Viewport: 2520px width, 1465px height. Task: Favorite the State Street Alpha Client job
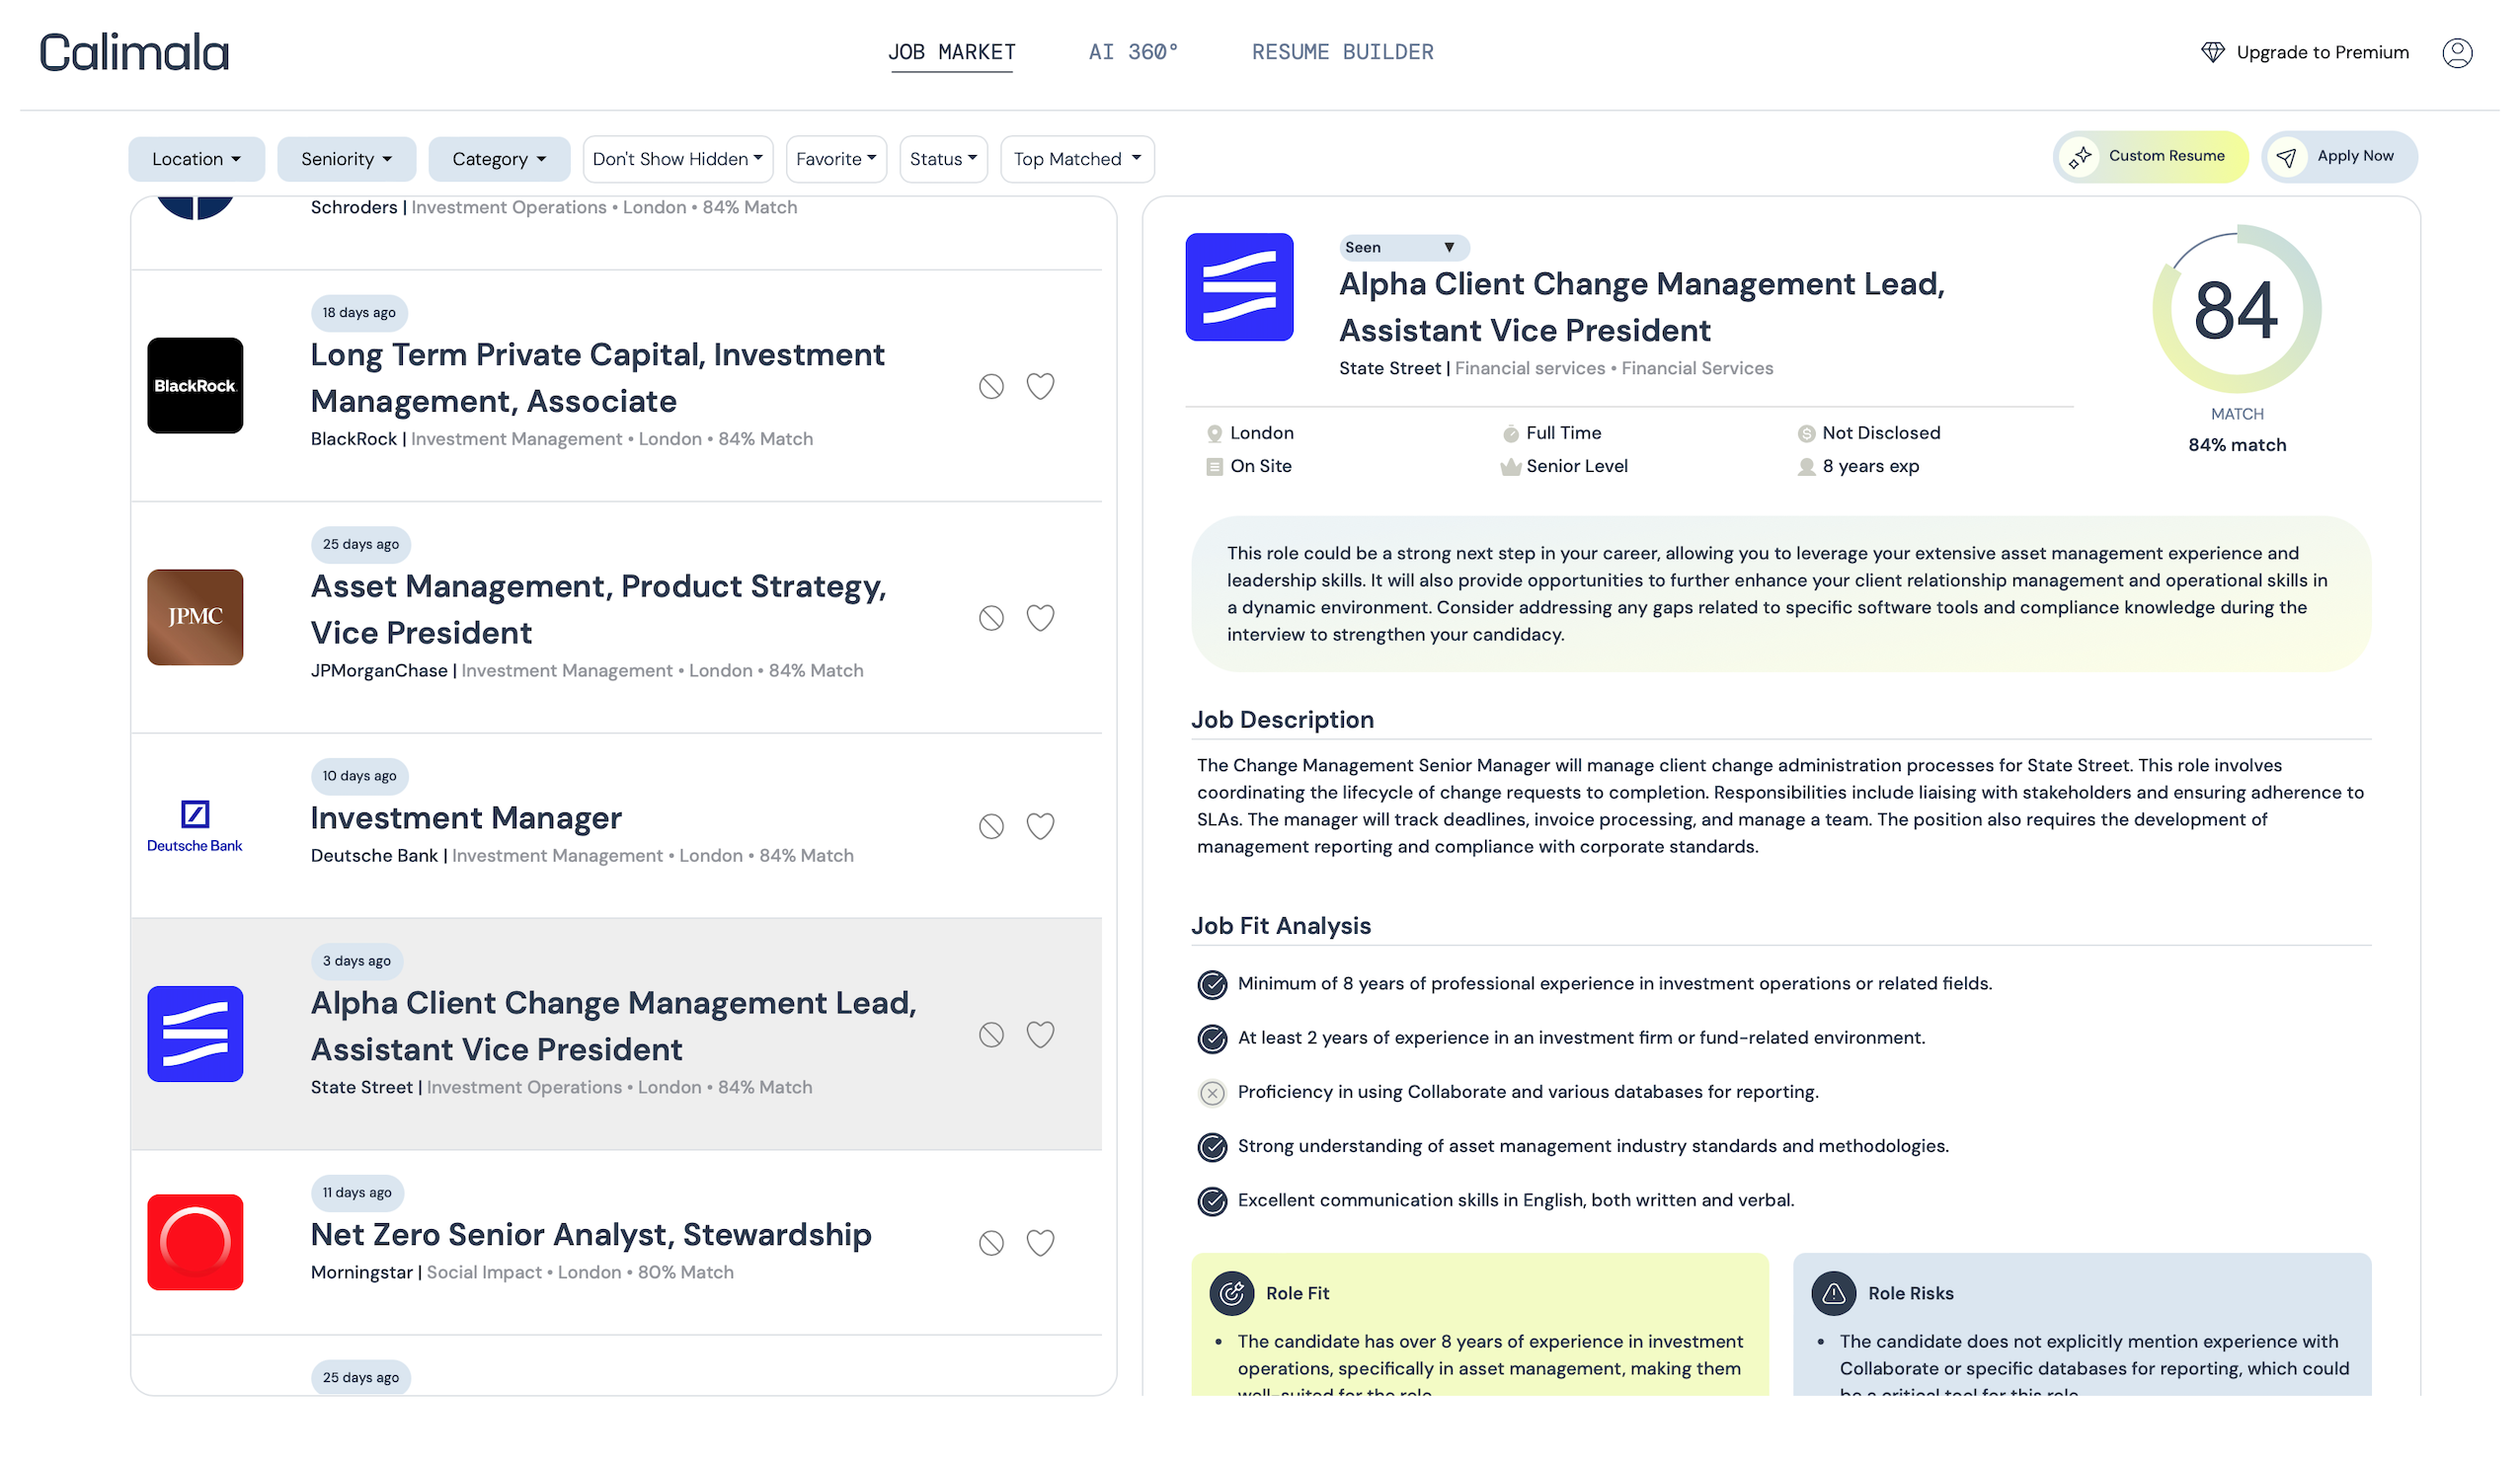point(1040,1034)
